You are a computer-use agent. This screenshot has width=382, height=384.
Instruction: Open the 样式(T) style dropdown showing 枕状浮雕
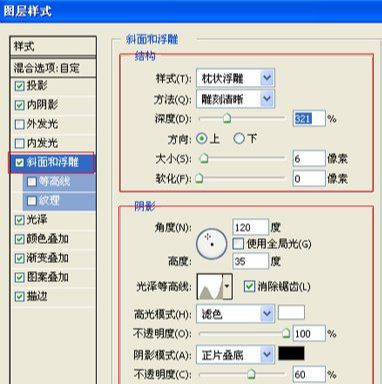click(x=235, y=79)
